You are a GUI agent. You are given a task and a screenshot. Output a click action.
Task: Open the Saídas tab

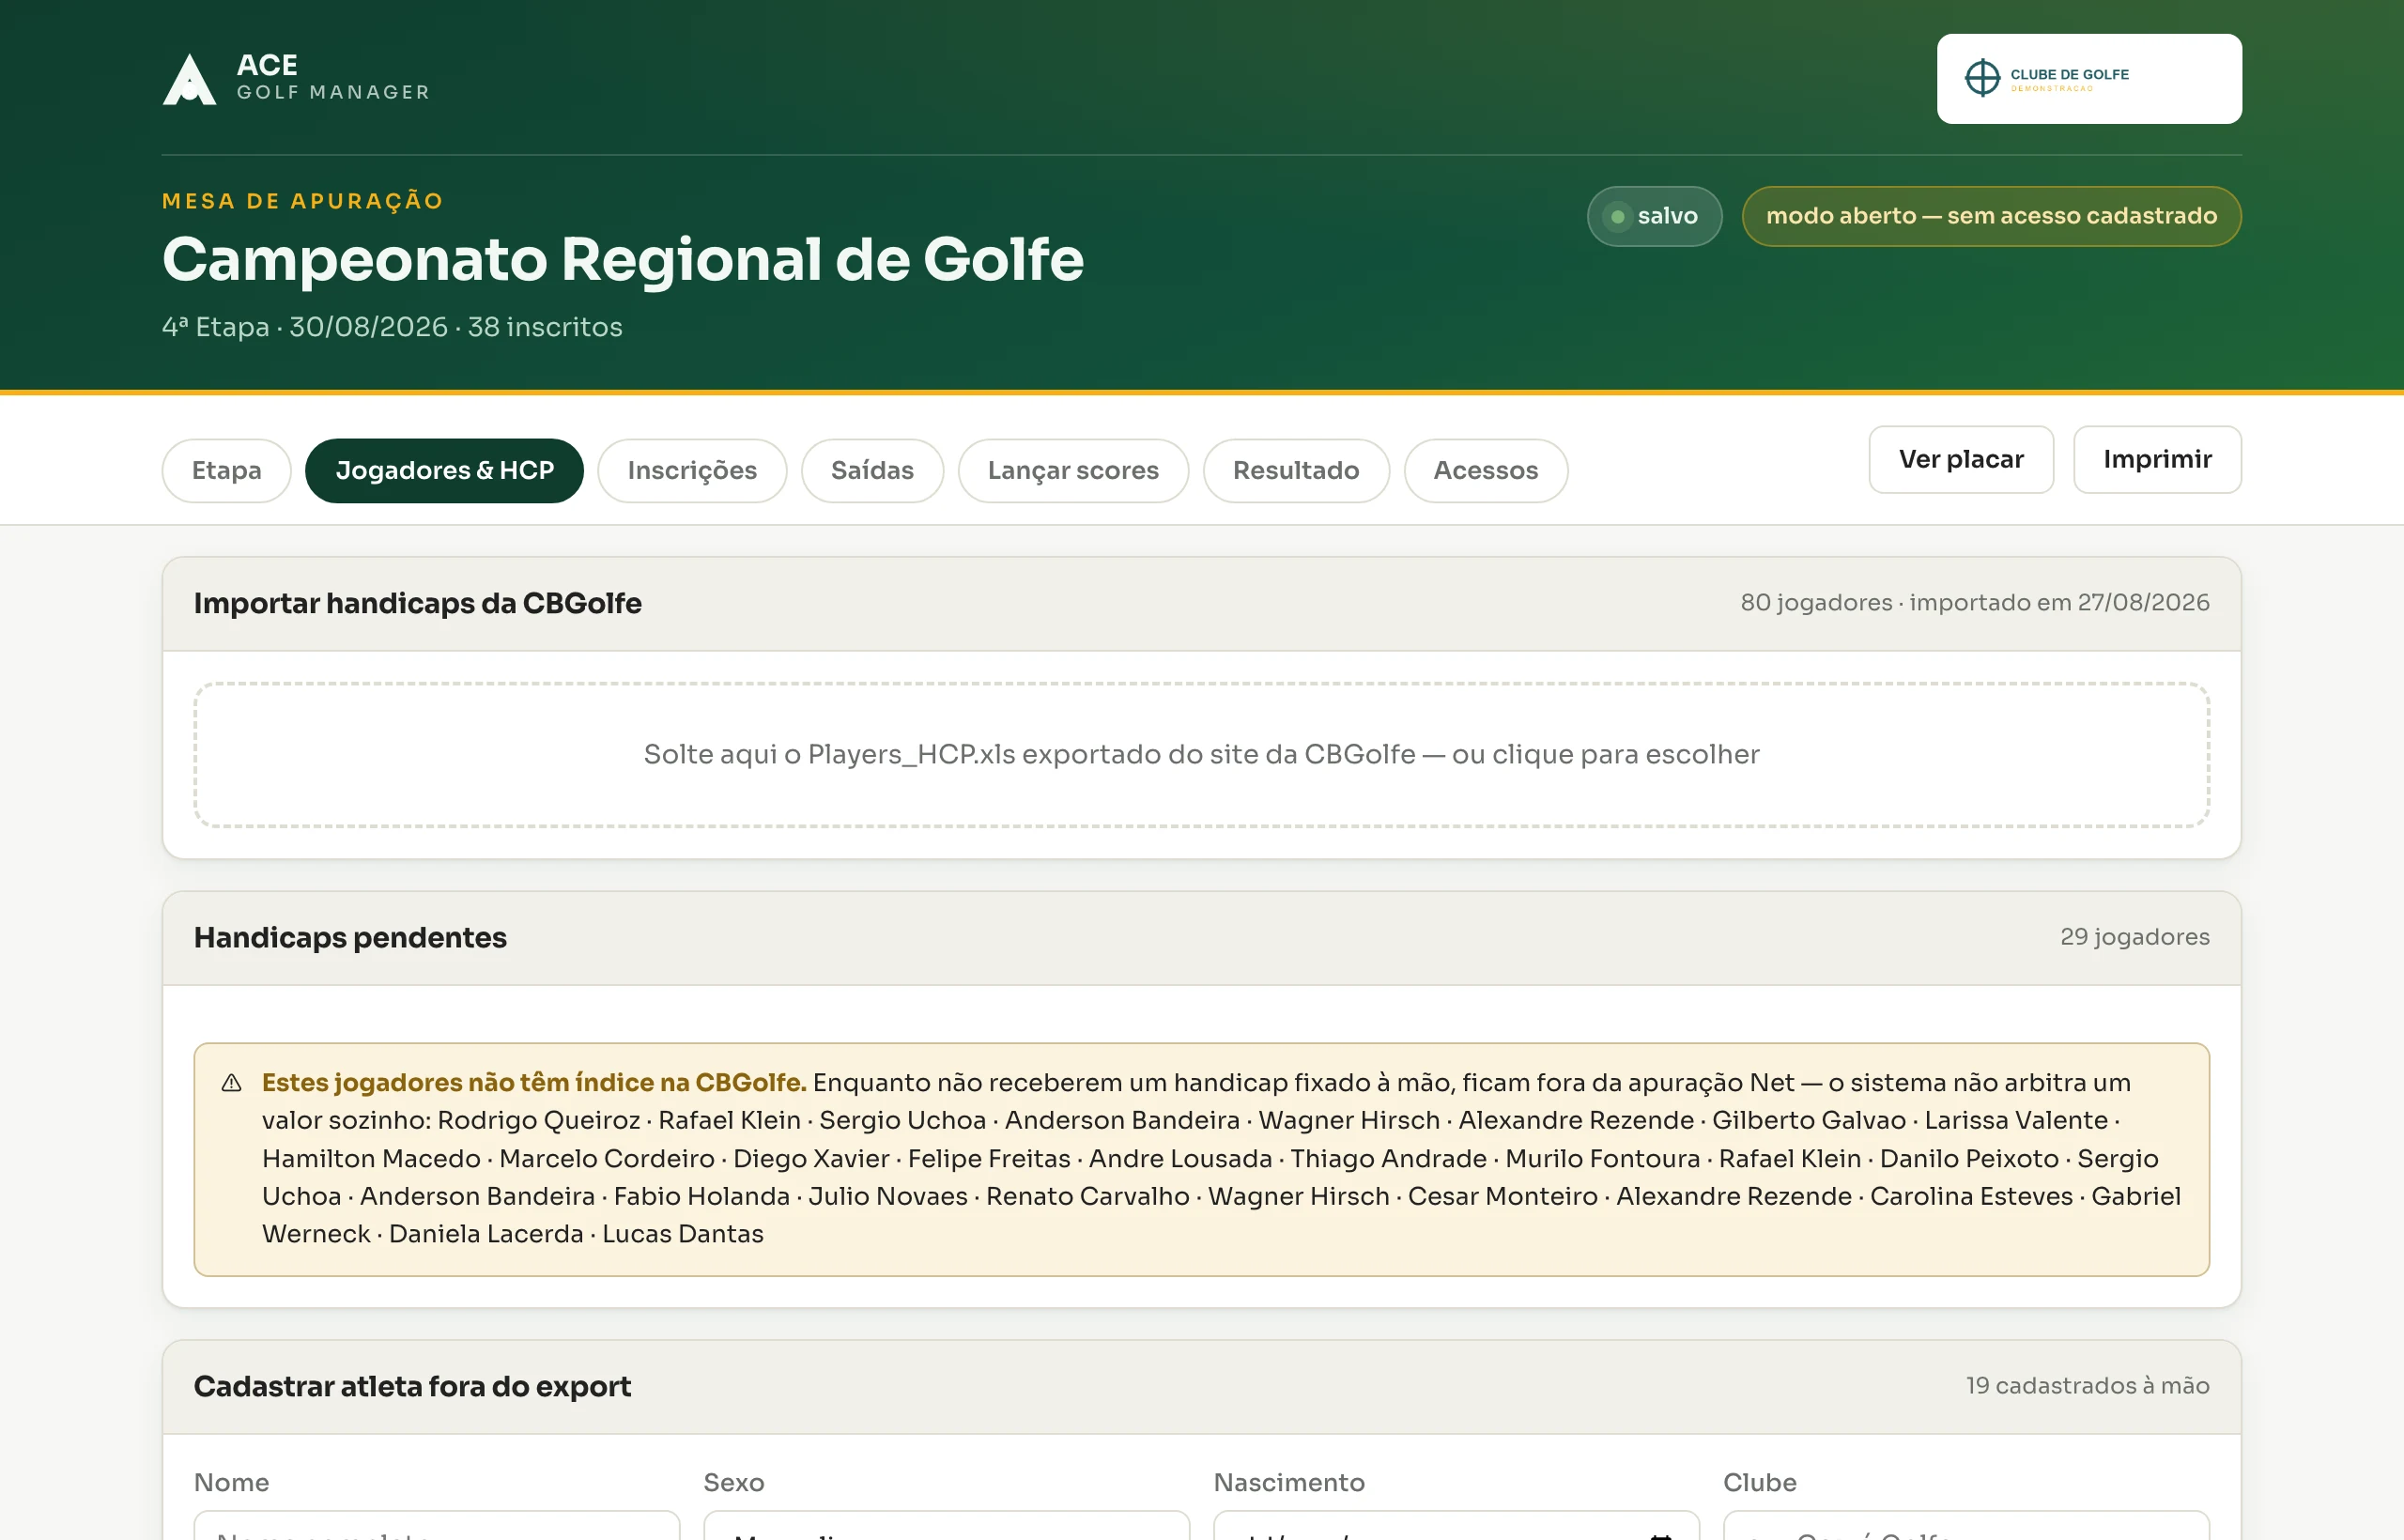872,470
